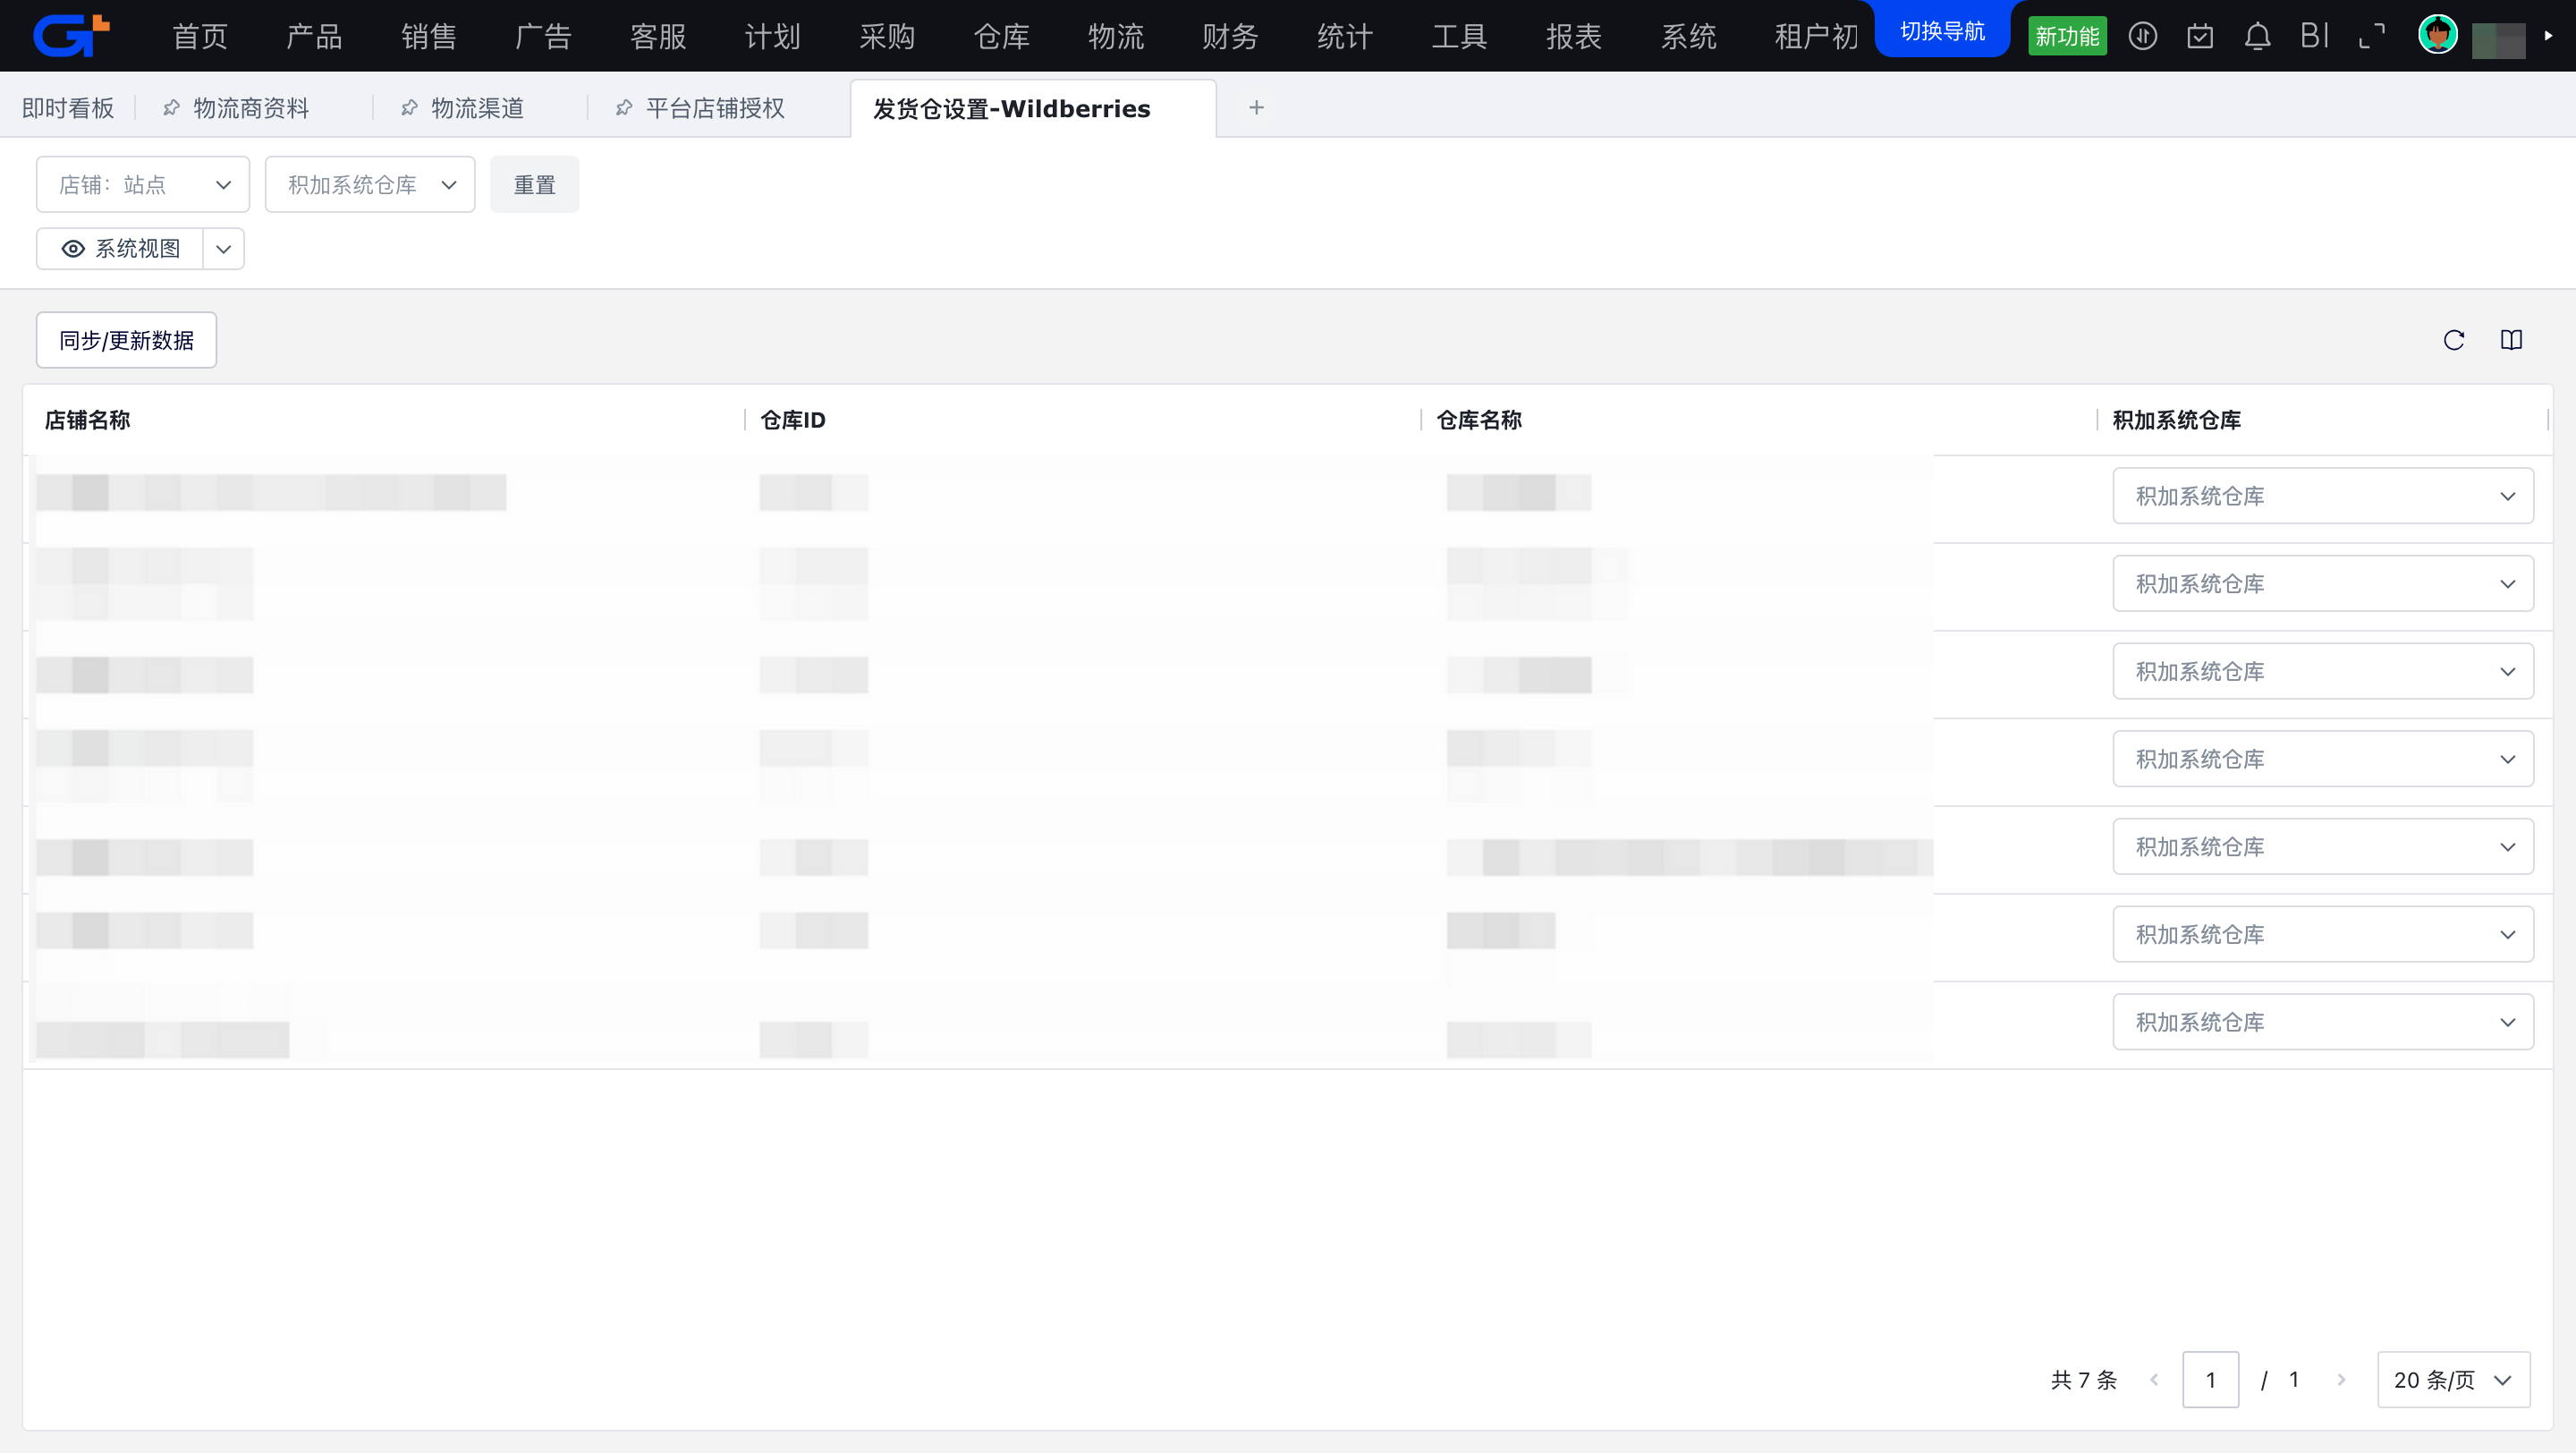Viewport: 2576px width, 1453px height.
Task: Expand the 店铺：站点 filter dropdown
Action: pos(143,185)
